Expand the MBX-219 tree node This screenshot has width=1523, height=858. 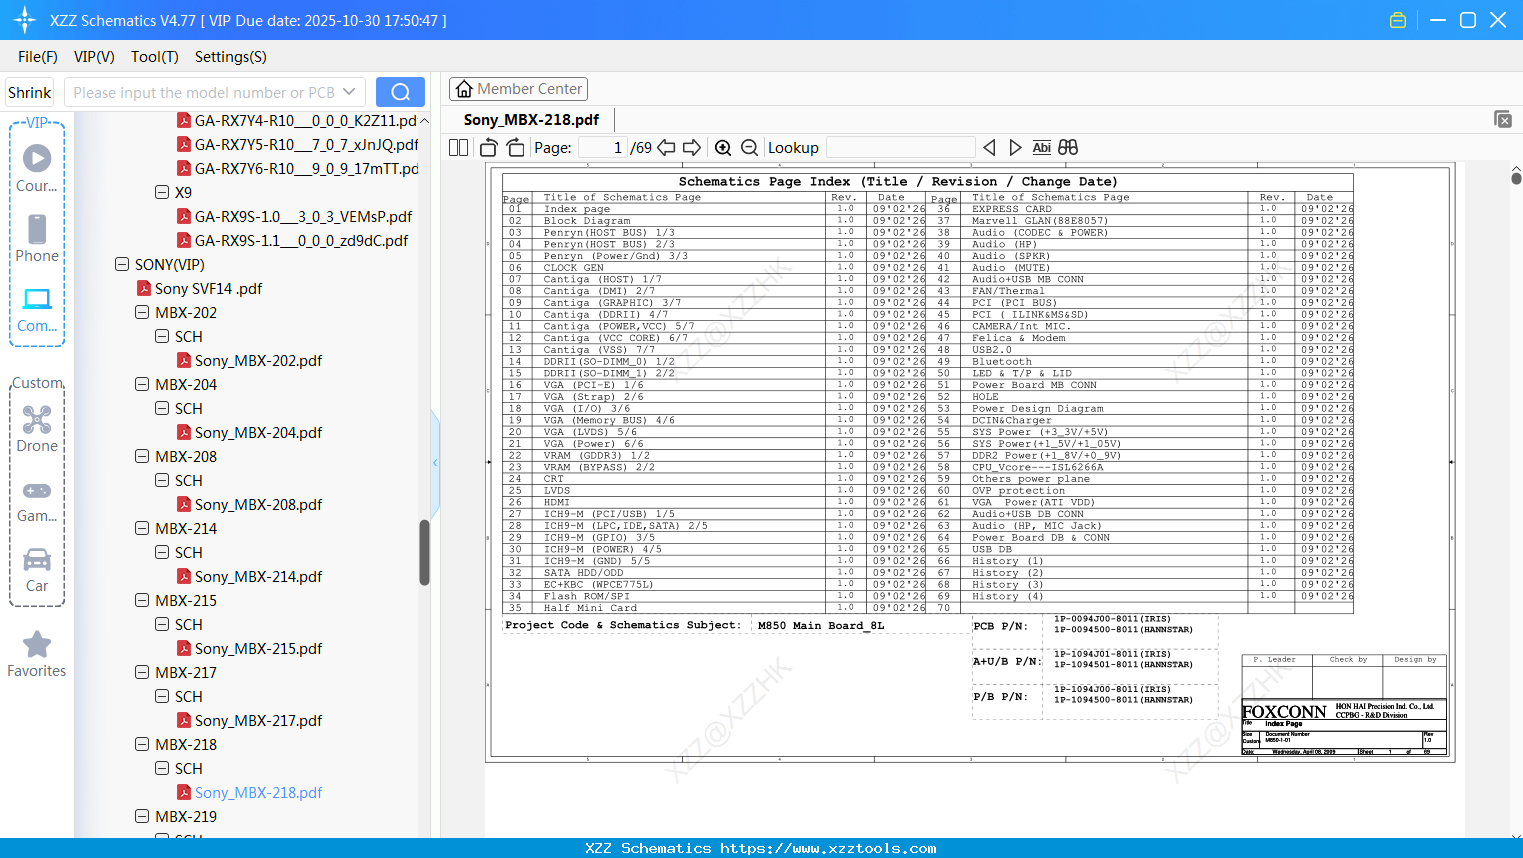coord(142,816)
